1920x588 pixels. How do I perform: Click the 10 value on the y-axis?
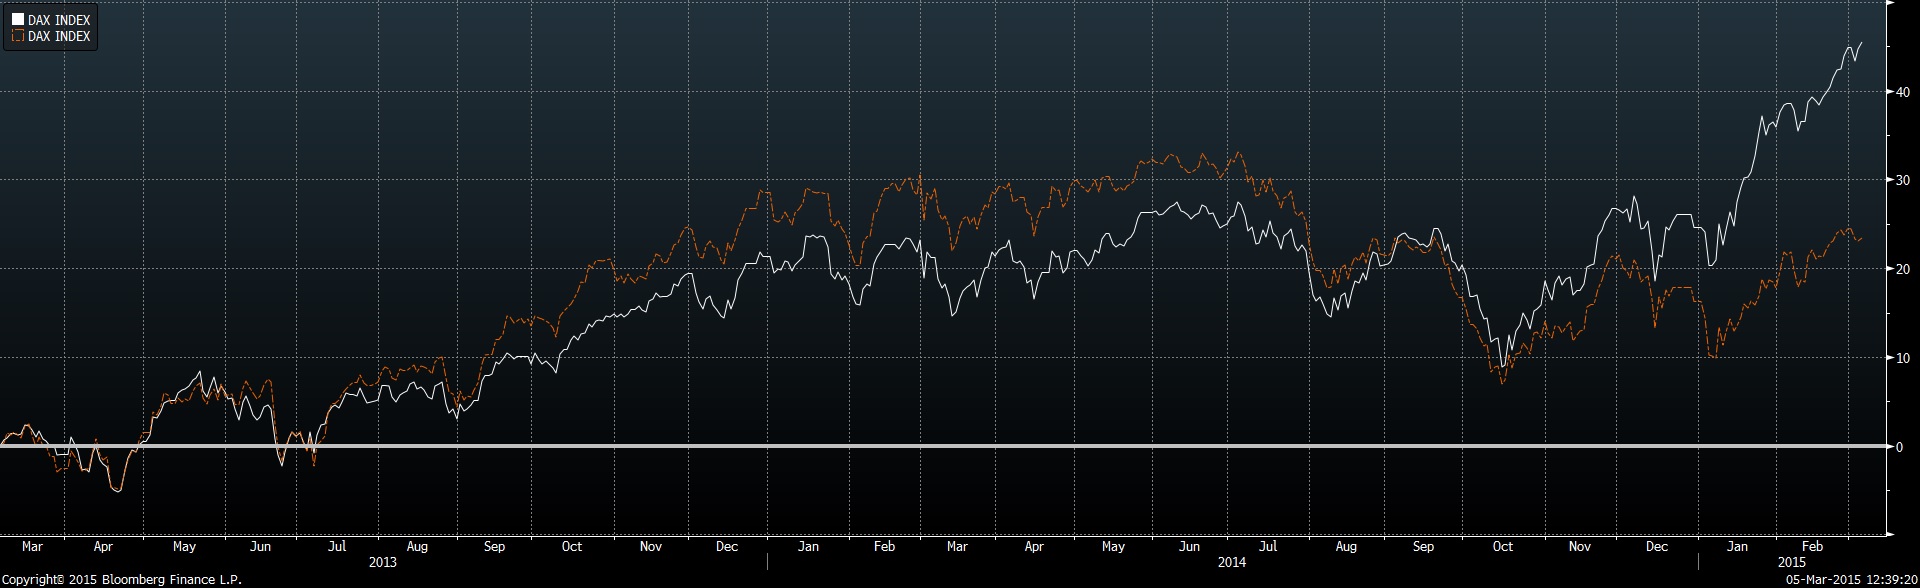(x=1903, y=358)
